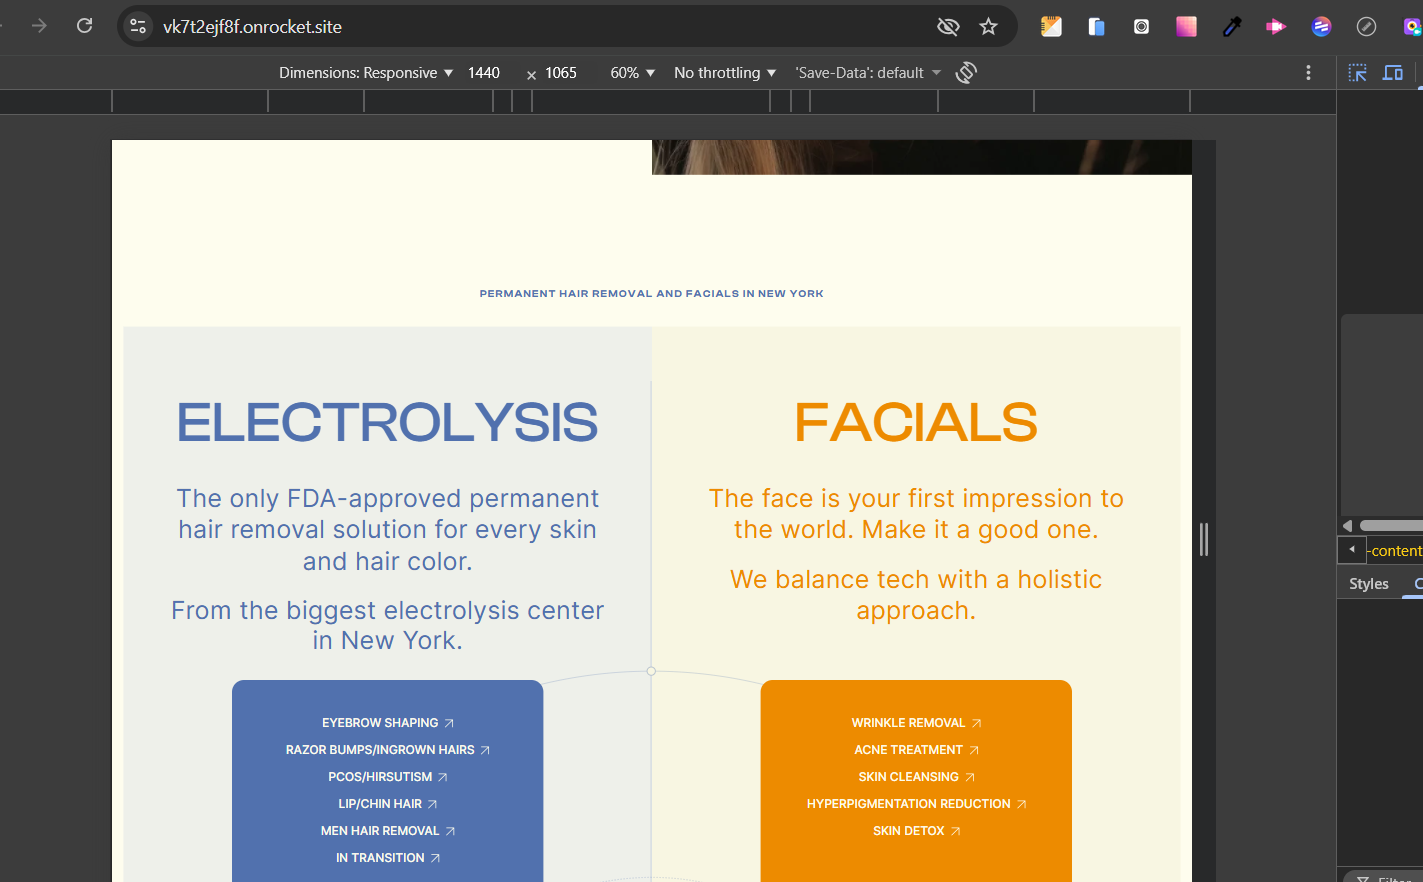Open the Skin Detox link
The image size is (1423, 882).
[x=916, y=831]
